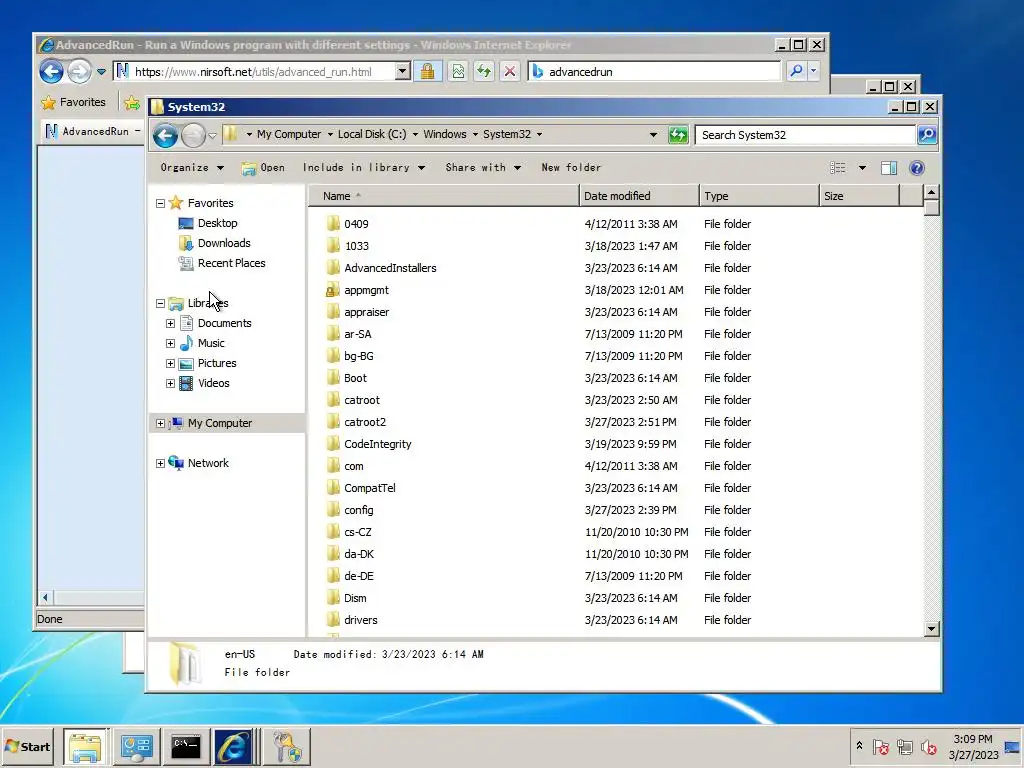This screenshot has width=1024, height=768.
Task: Expand the Videos library node
Action: [x=170, y=384]
